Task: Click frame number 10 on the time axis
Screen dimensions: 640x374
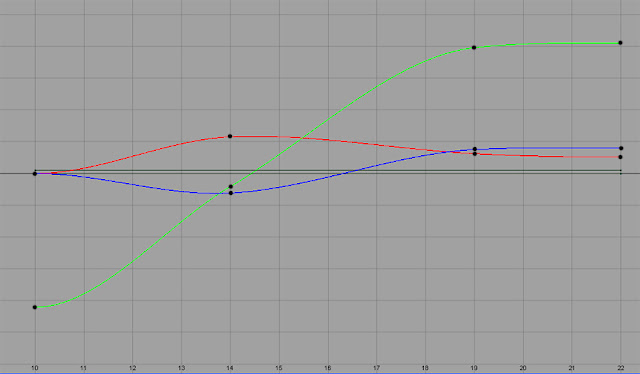Action: coord(35,368)
